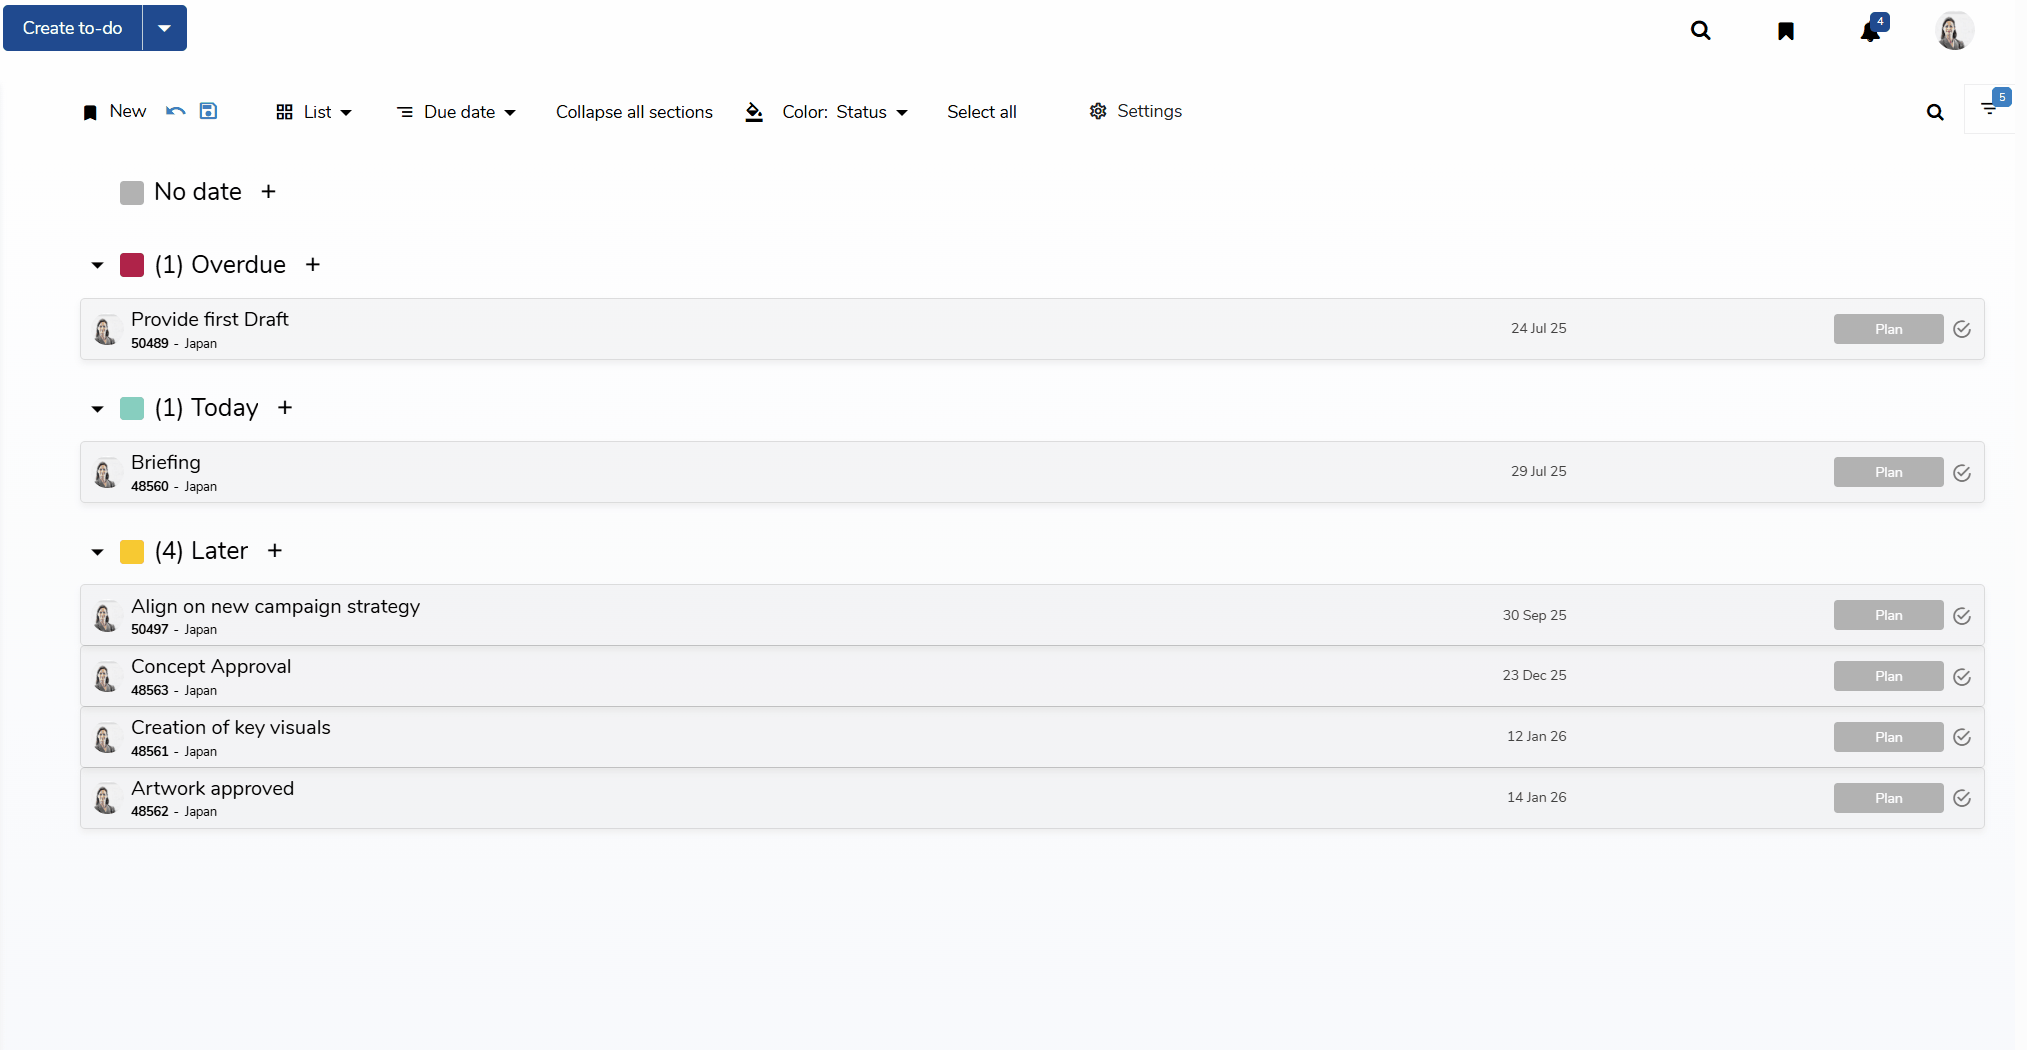Collapse the Later section
Image resolution: width=2027 pixels, height=1050 pixels.
point(97,552)
